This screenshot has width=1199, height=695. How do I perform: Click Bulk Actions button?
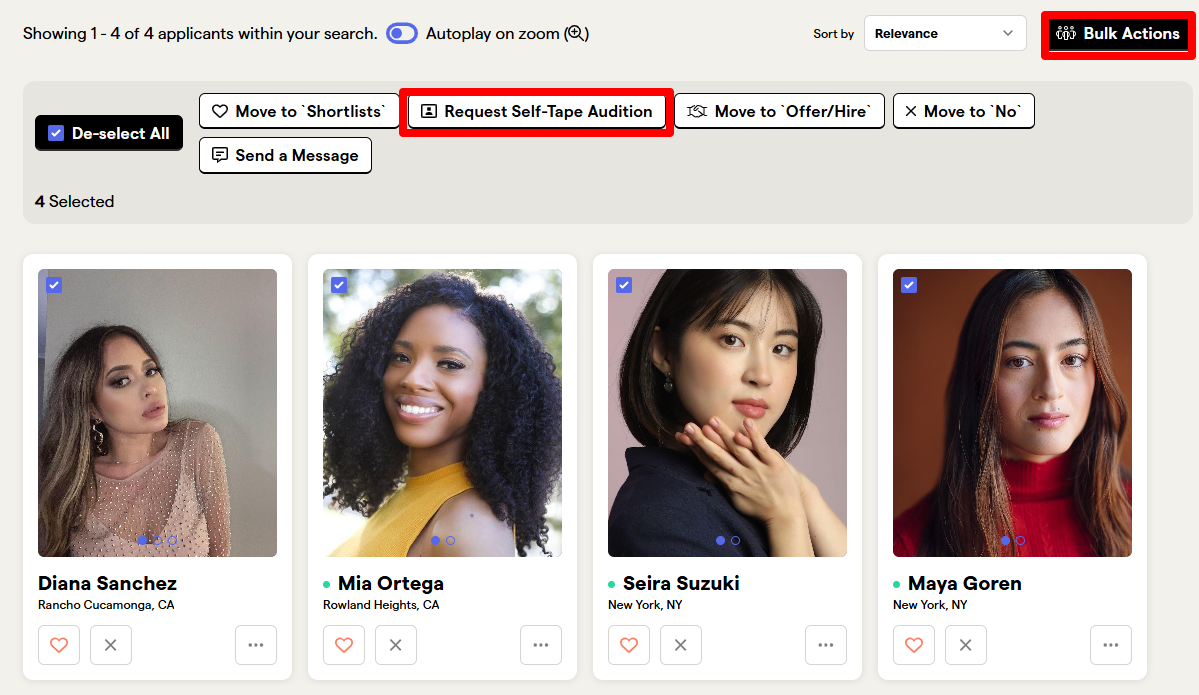1118,34
